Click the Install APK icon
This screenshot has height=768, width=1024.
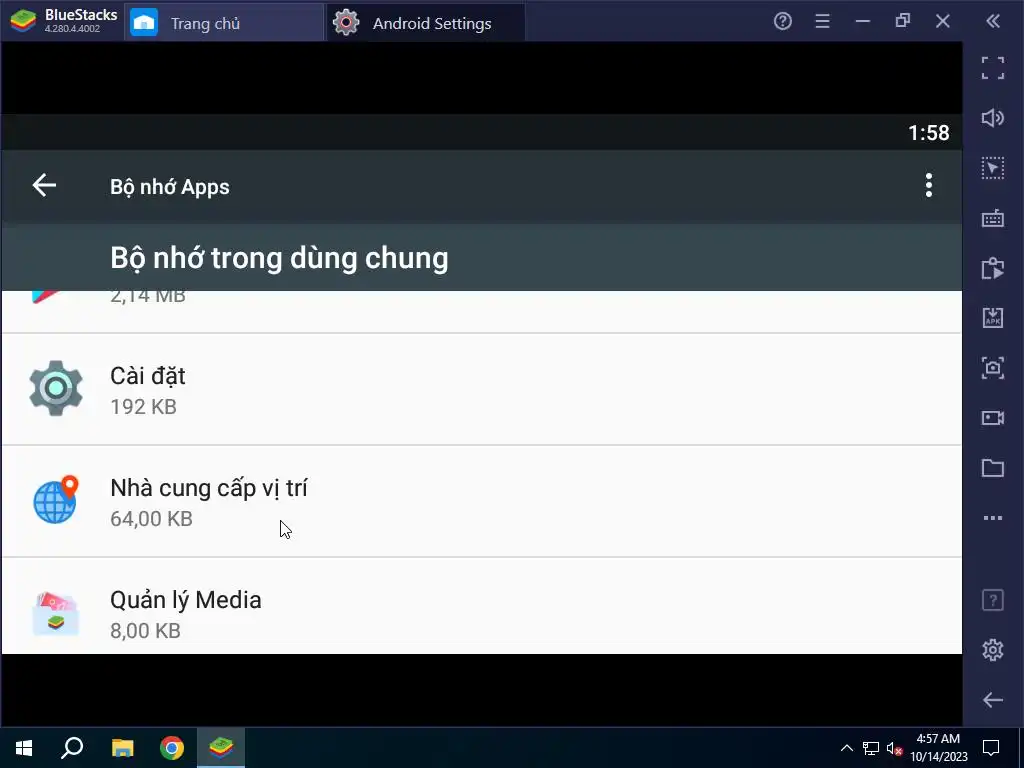[x=993, y=318]
